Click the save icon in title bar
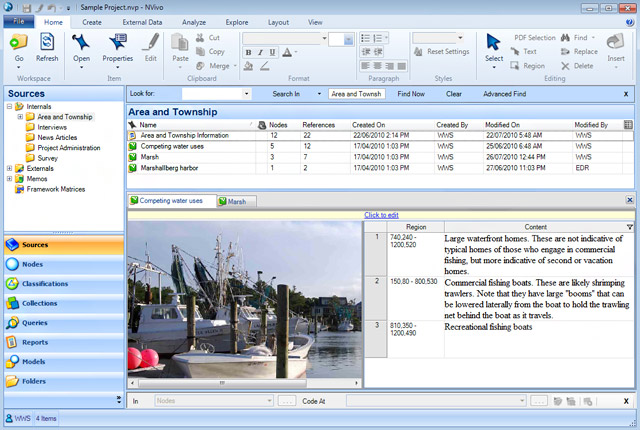The height and width of the screenshot is (430, 640). (x=27, y=7)
